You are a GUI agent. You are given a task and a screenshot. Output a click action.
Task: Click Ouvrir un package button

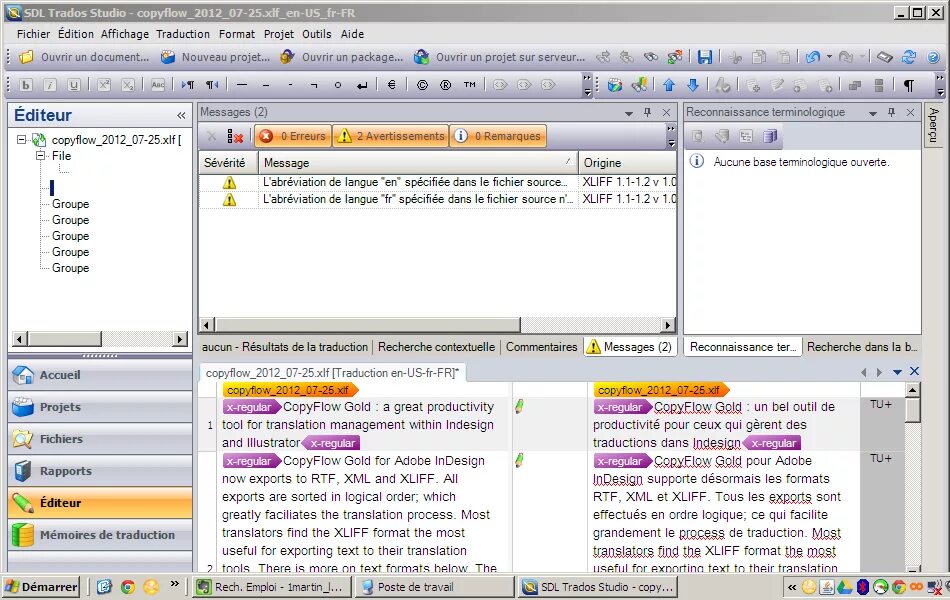point(342,57)
